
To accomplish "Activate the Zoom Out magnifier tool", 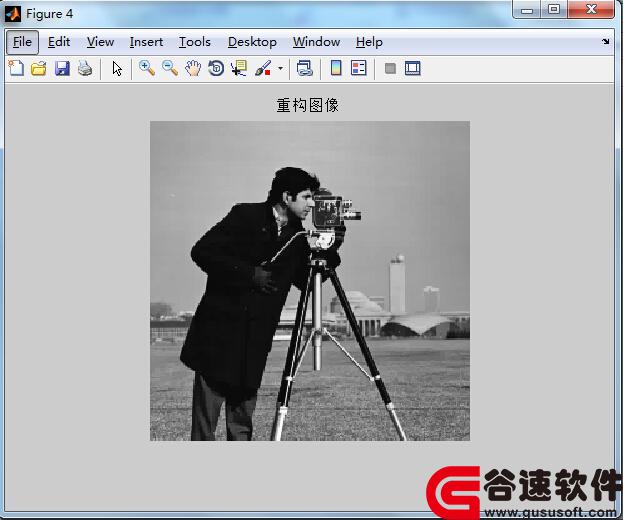I will [170, 68].
